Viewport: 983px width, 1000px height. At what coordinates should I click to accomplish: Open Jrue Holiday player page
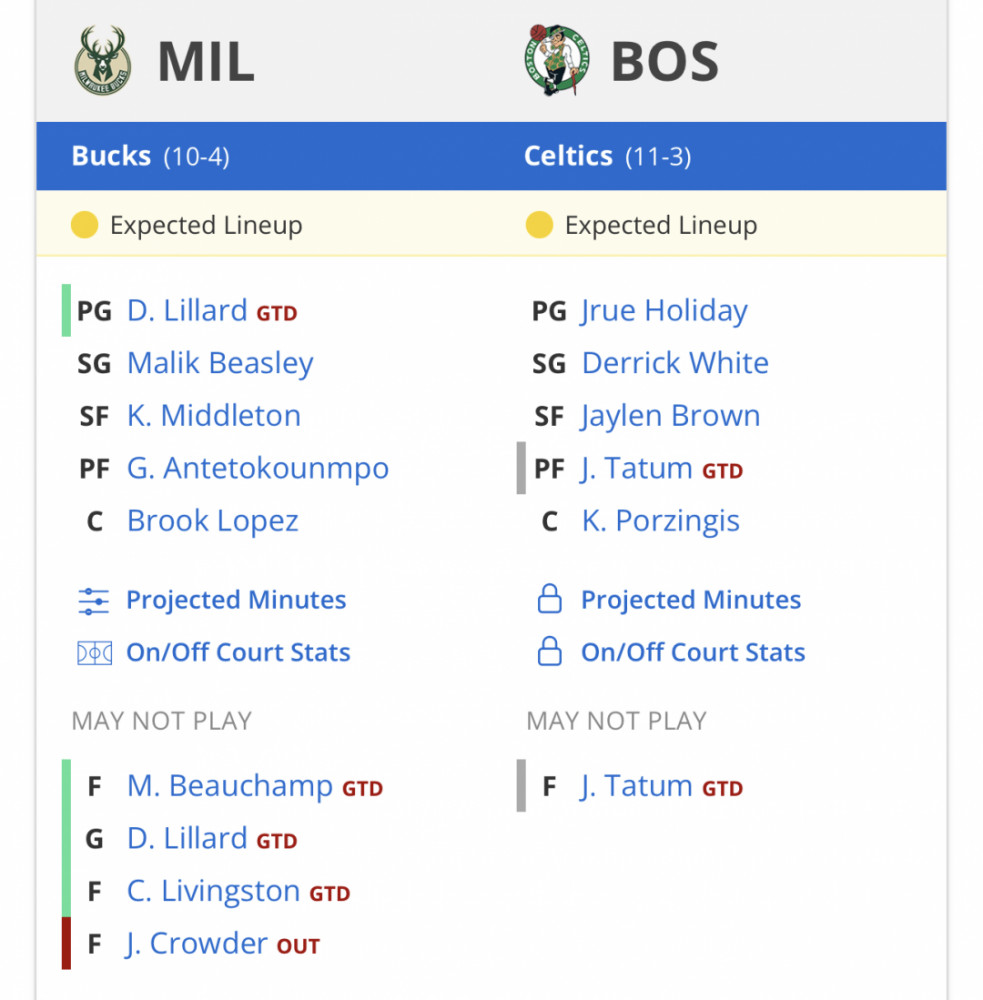(x=664, y=311)
